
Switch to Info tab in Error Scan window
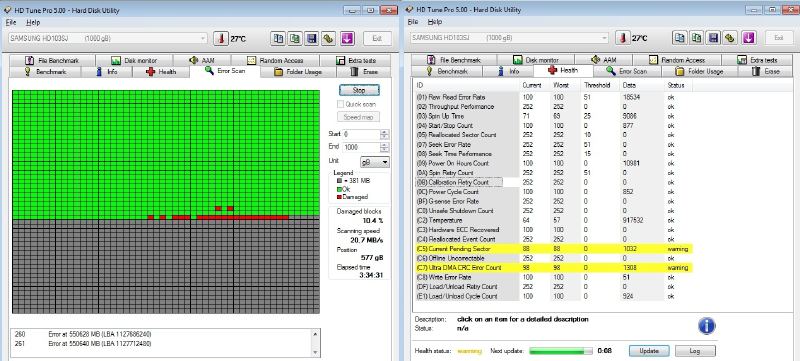(x=107, y=72)
